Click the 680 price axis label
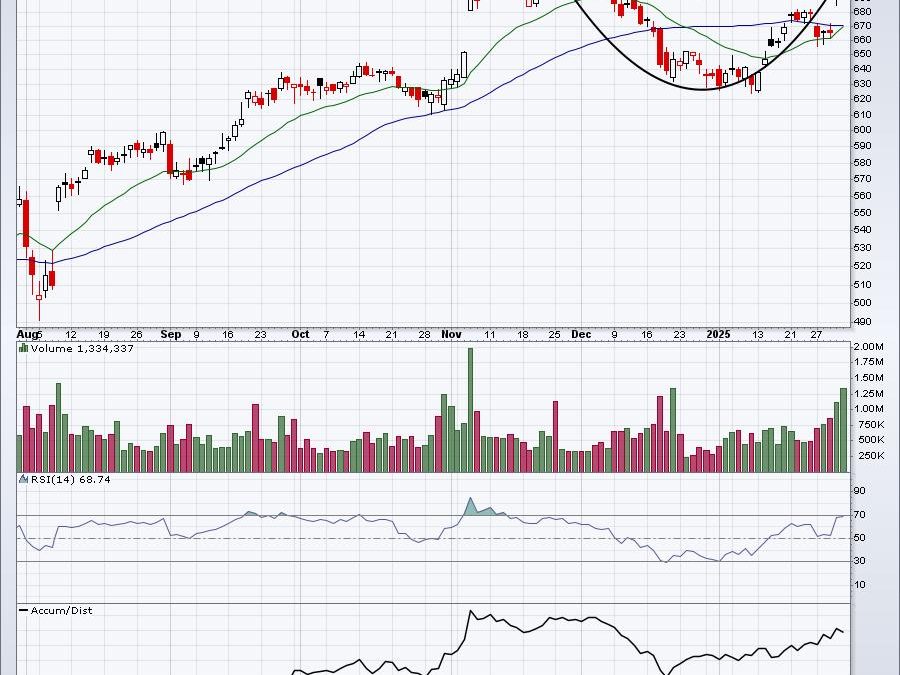900x675 pixels. point(863,11)
